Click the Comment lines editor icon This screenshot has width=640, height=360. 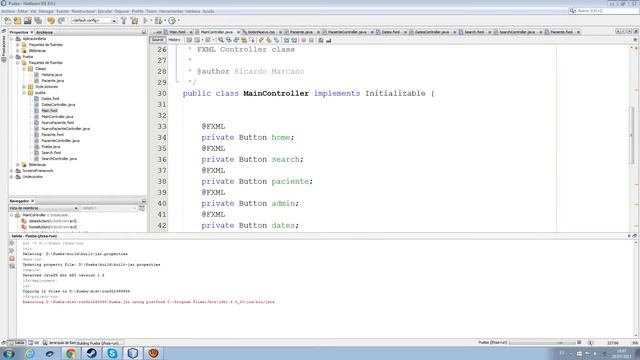pyautogui.click(x=321, y=40)
